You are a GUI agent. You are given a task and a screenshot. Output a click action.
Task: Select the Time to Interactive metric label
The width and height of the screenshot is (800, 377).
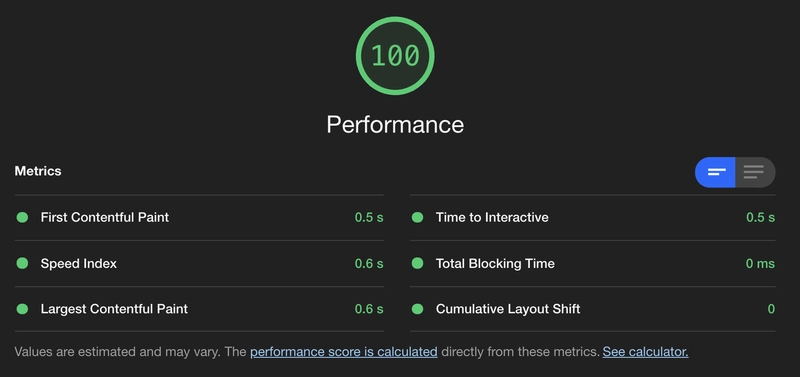(x=492, y=217)
